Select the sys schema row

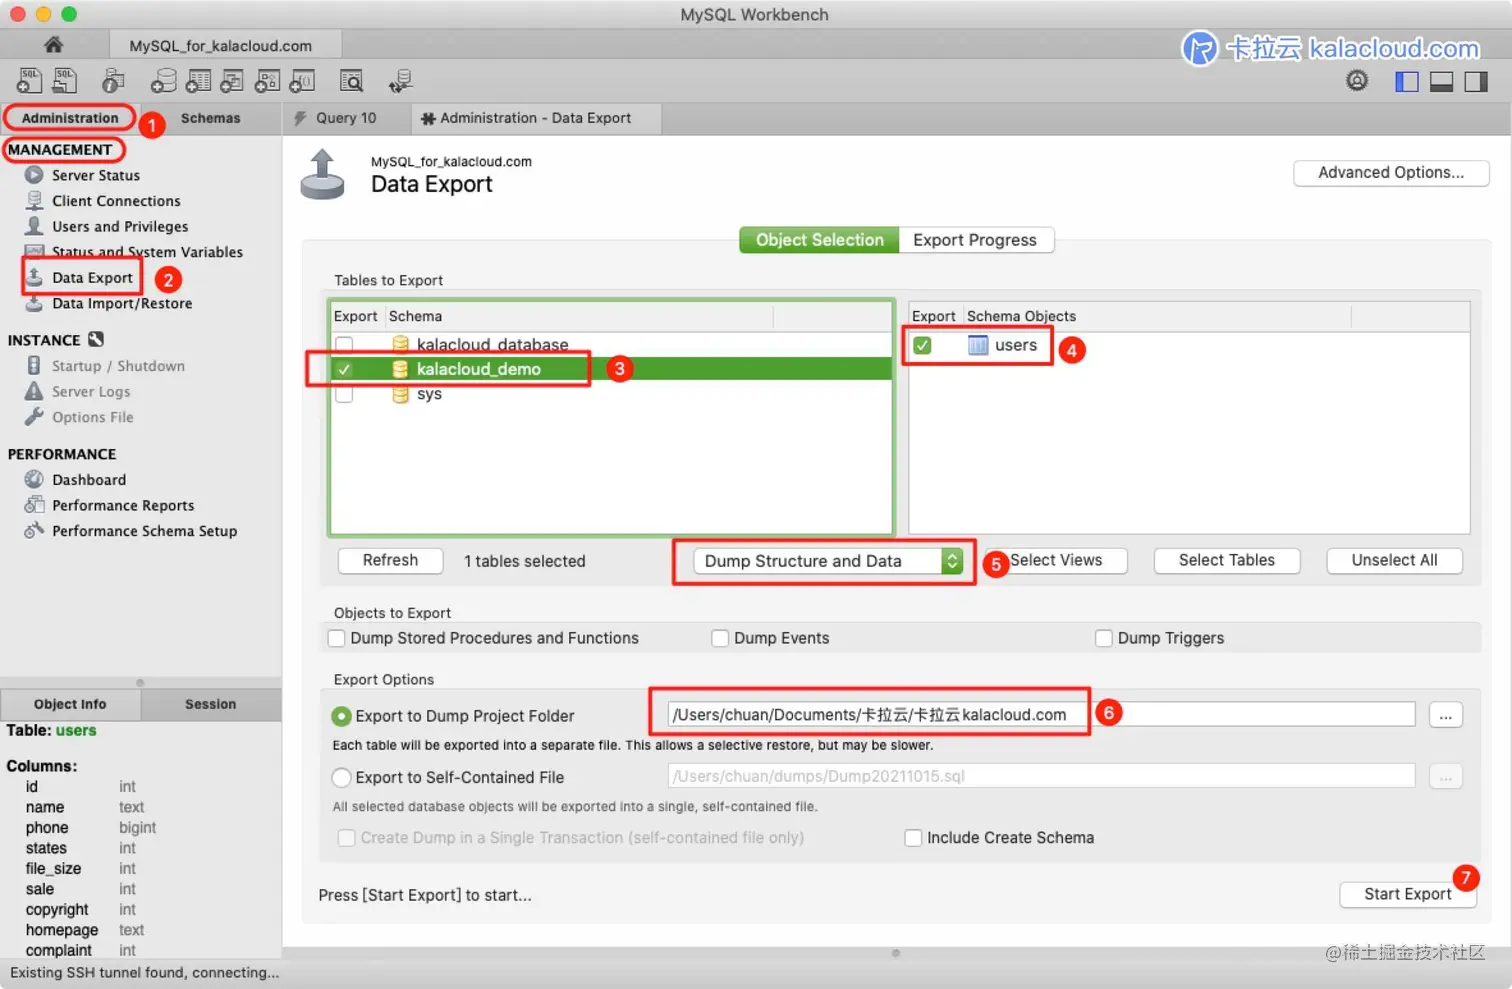point(612,394)
